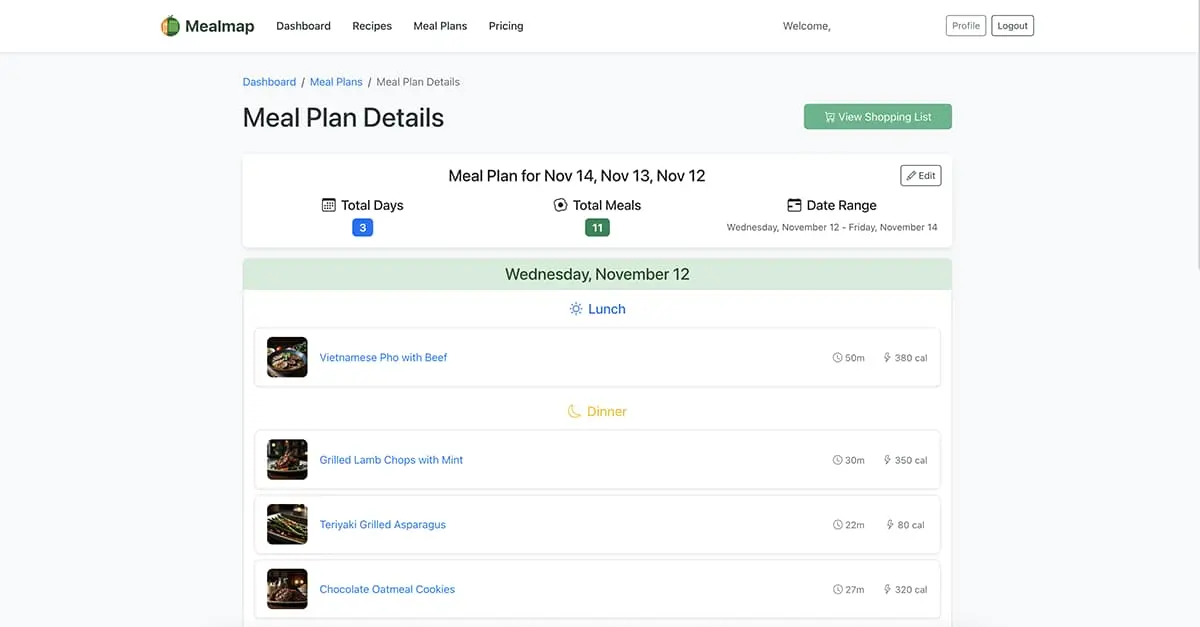Follow the Dashboard breadcrumb link
The image size is (1200, 627).
click(x=269, y=81)
